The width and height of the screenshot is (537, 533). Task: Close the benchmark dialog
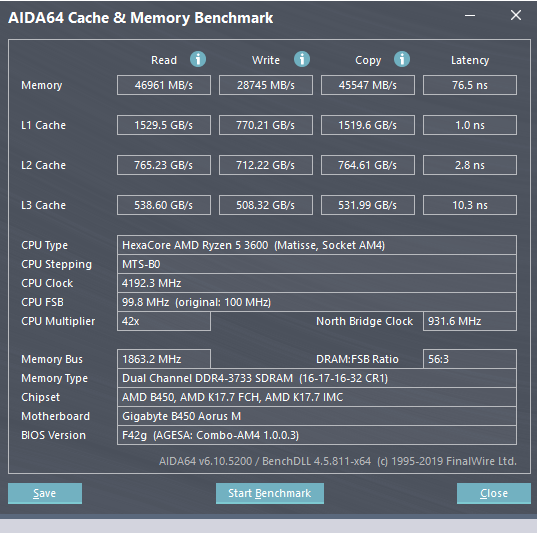click(494, 493)
